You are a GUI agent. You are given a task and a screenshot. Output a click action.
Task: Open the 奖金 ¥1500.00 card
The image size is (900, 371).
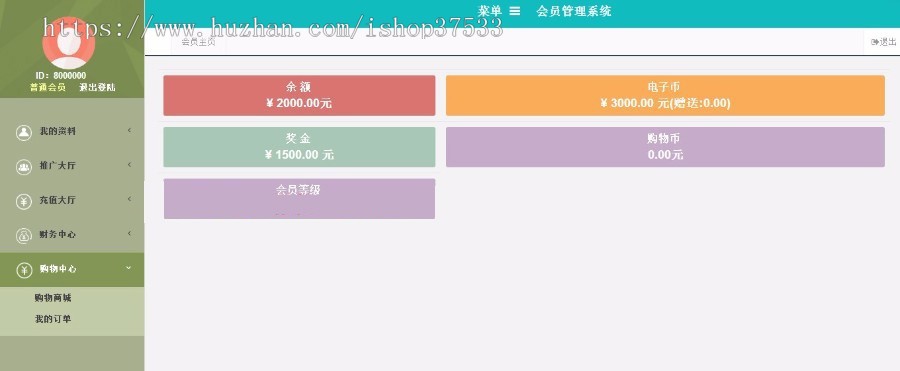(x=299, y=147)
